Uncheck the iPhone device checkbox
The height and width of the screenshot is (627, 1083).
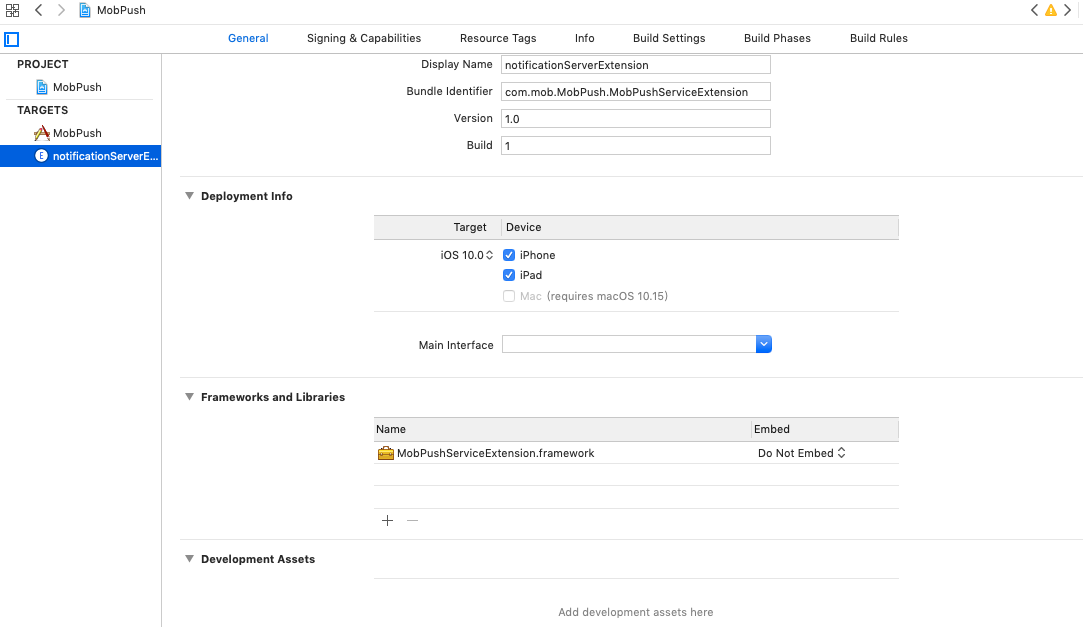(509, 255)
